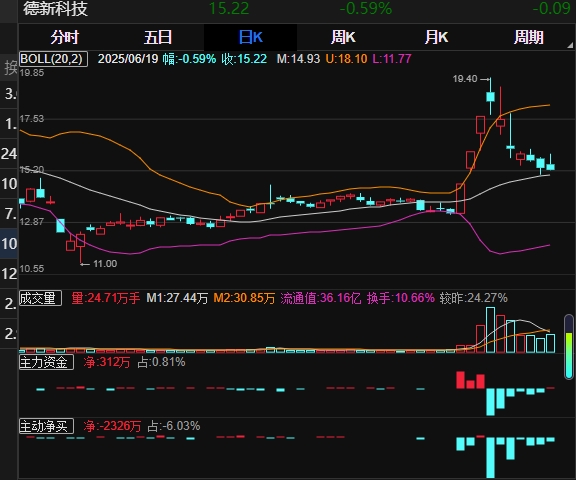Click the U:18.10 upper band value
This screenshot has width=576, height=480.
pyautogui.click(x=346, y=59)
